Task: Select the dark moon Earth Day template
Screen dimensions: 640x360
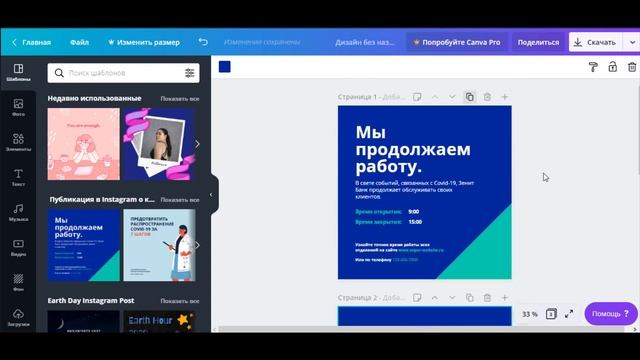Action: pos(84,321)
